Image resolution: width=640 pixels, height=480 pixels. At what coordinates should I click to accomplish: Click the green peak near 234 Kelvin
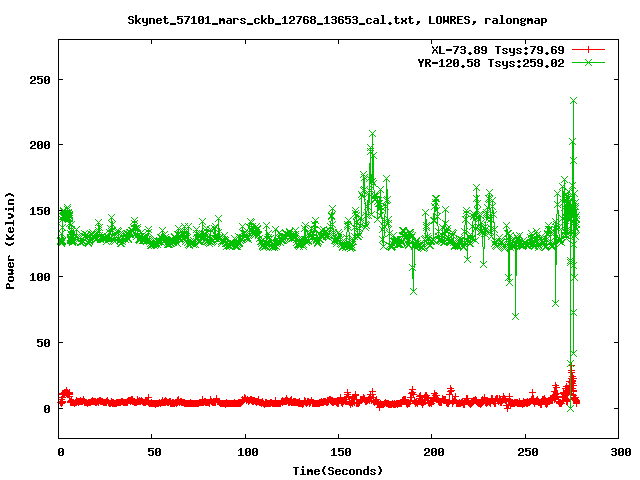573,101
